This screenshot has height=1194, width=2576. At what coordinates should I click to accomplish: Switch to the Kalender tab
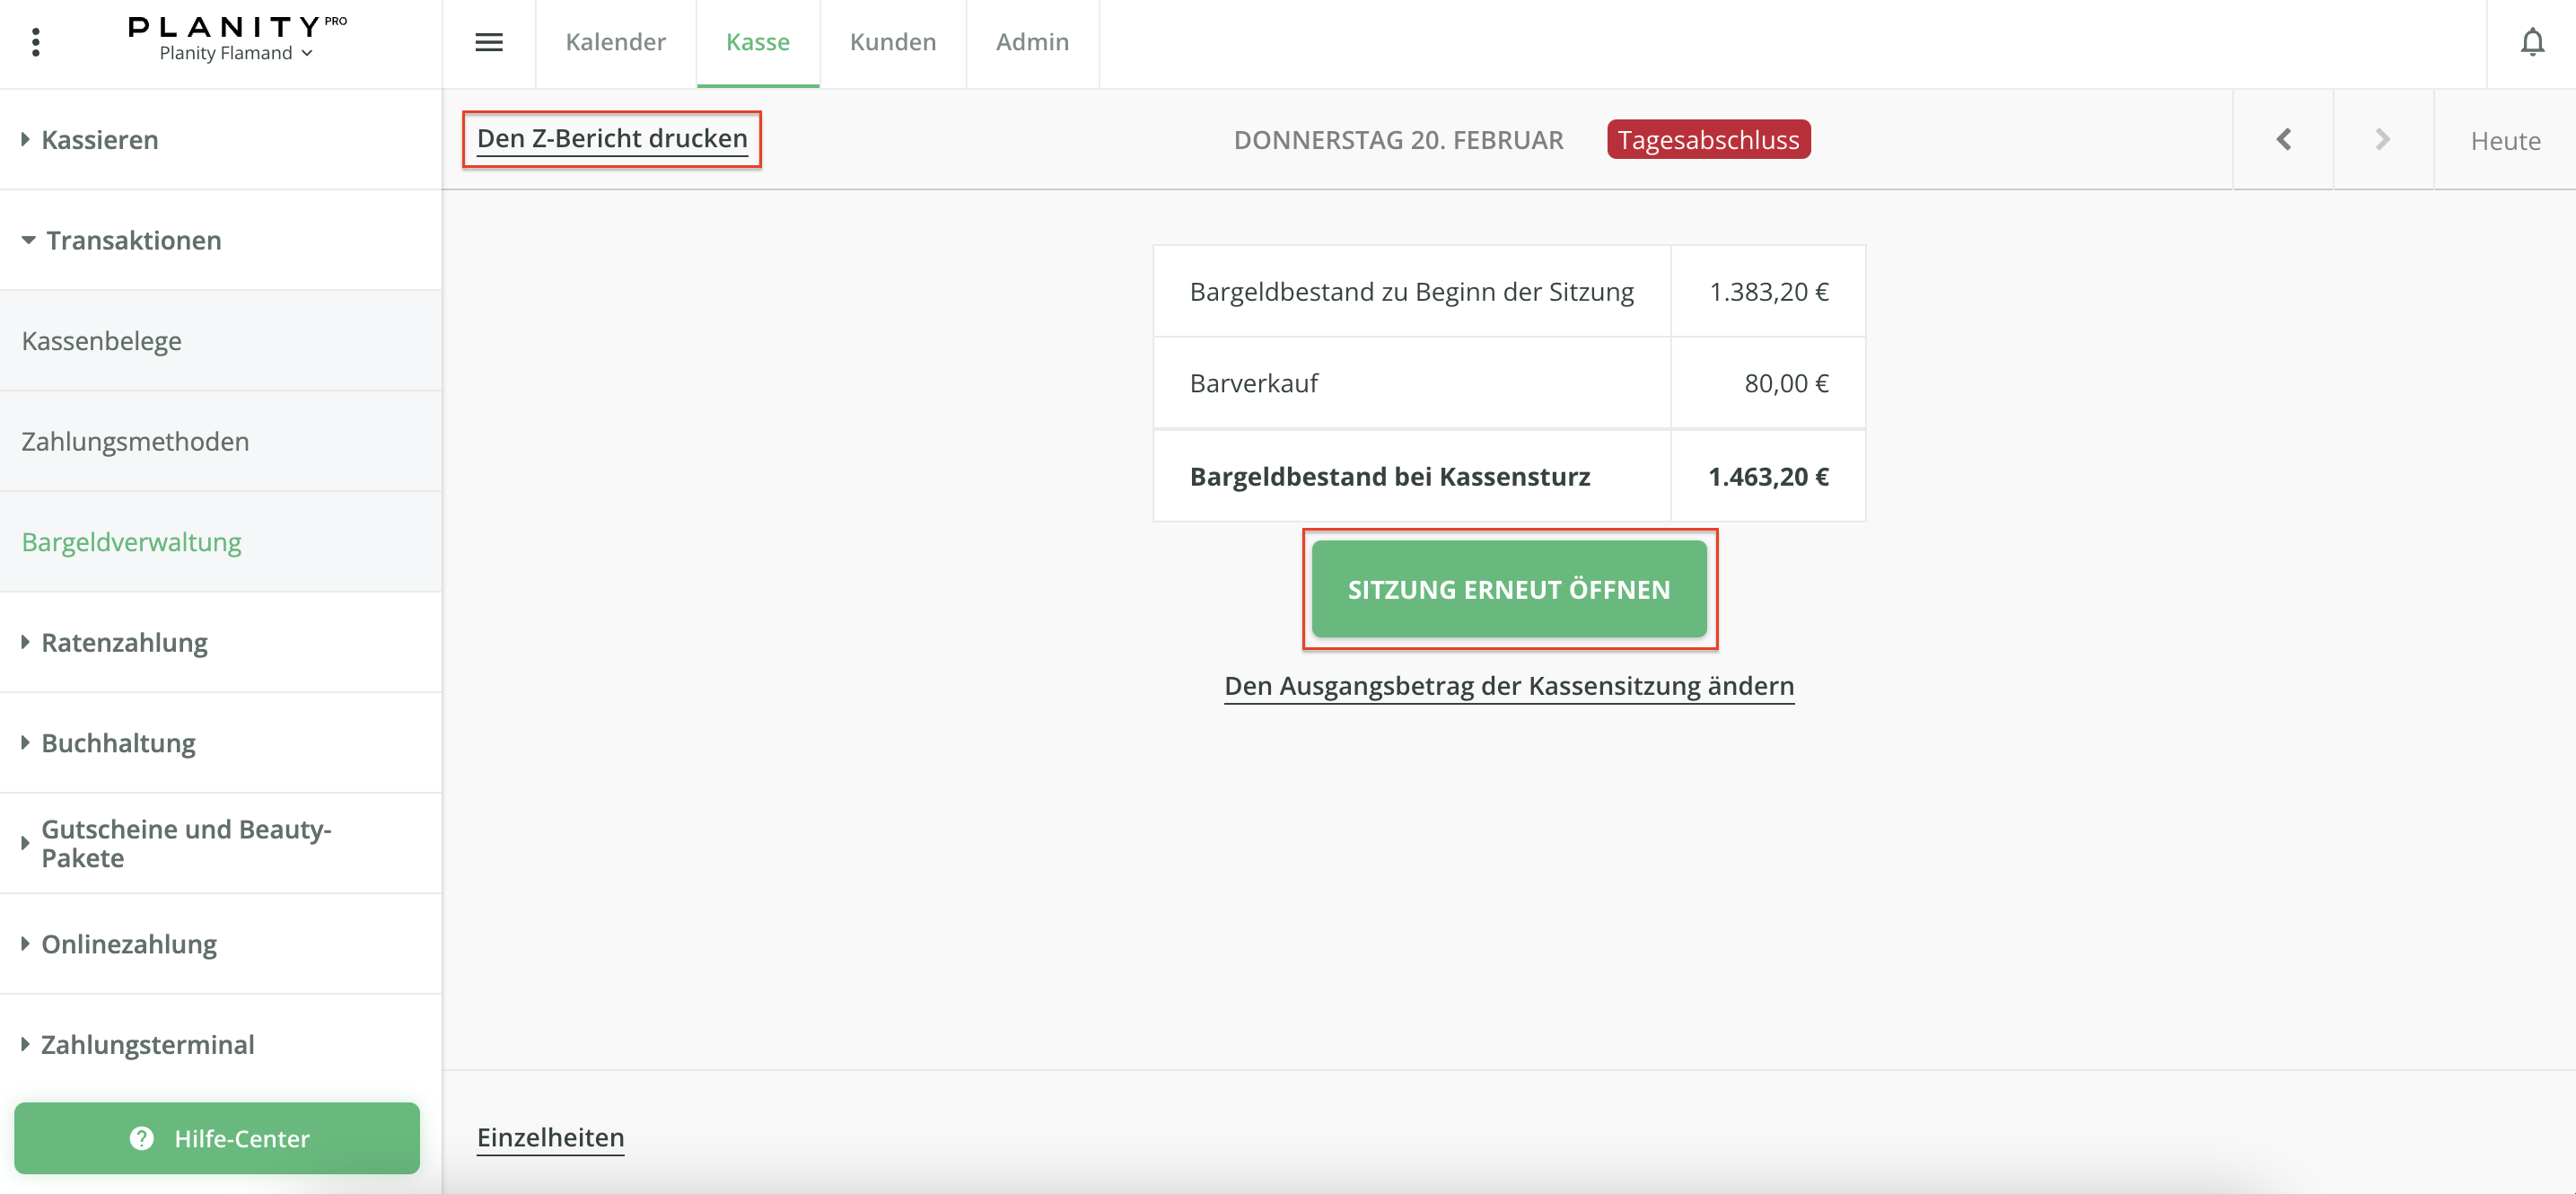(615, 42)
